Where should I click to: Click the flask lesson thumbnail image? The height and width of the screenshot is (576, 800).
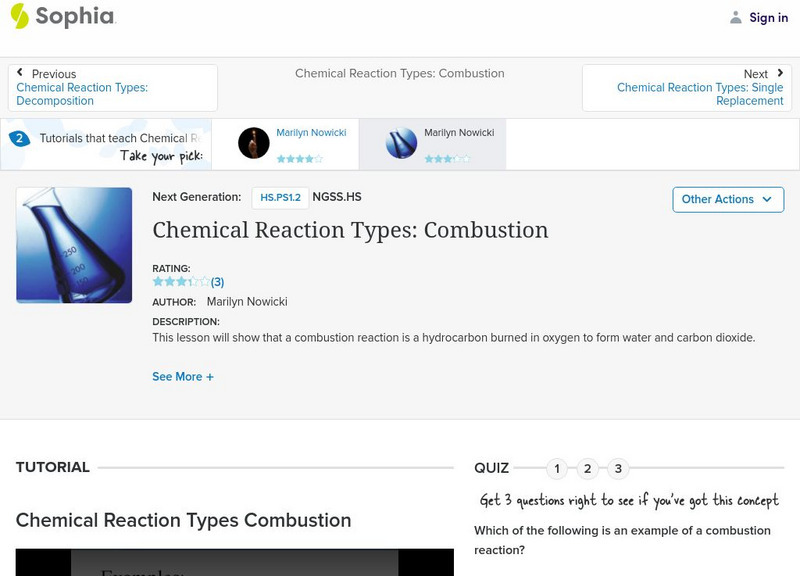coord(74,245)
